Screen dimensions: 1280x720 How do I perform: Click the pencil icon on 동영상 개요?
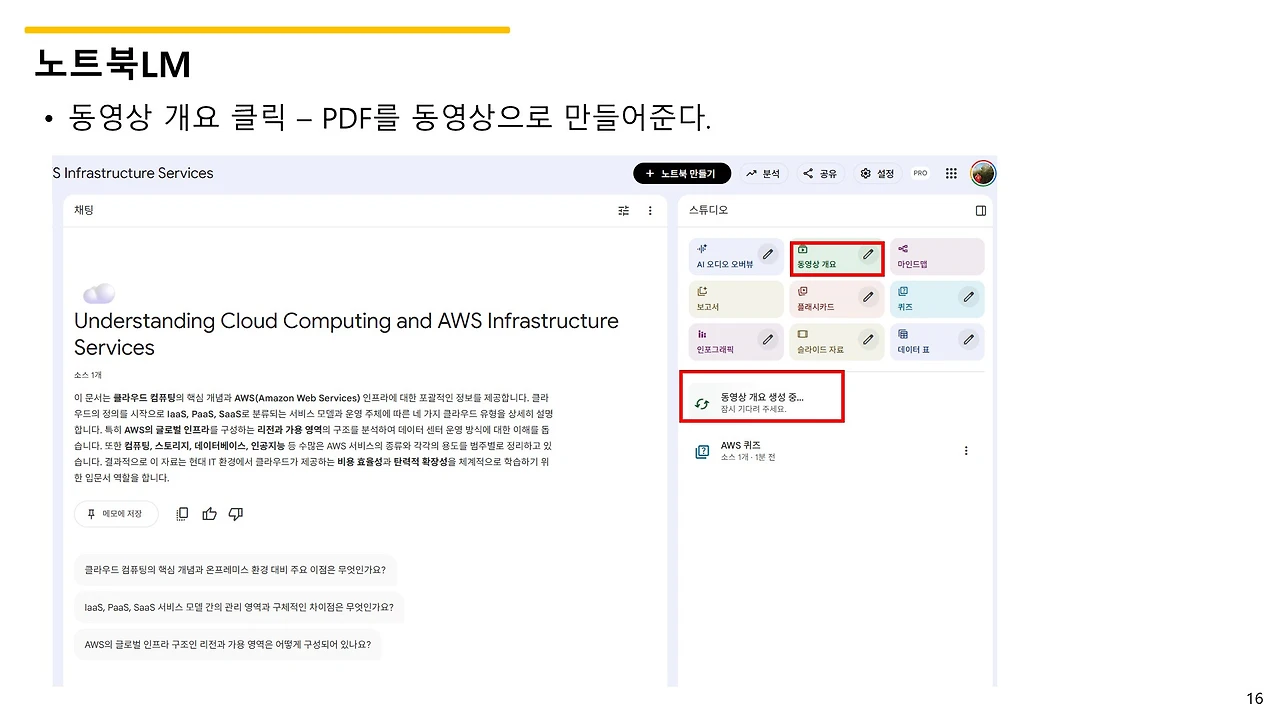tap(868, 254)
